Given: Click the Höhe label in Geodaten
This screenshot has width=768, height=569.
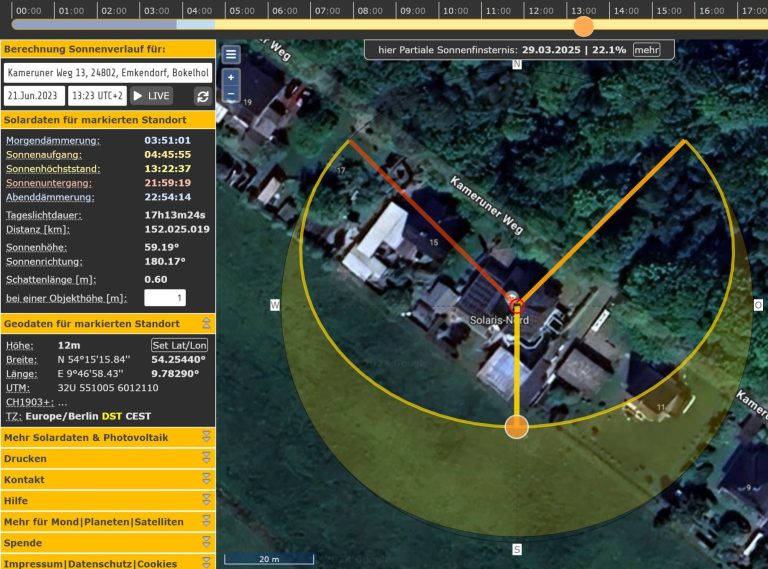Looking at the screenshot, I should tap(20, 345).
